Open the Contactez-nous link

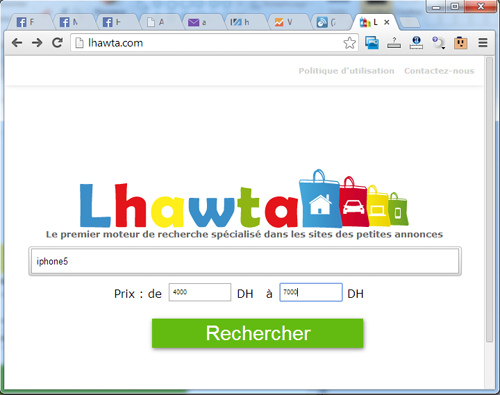(439, 71)
